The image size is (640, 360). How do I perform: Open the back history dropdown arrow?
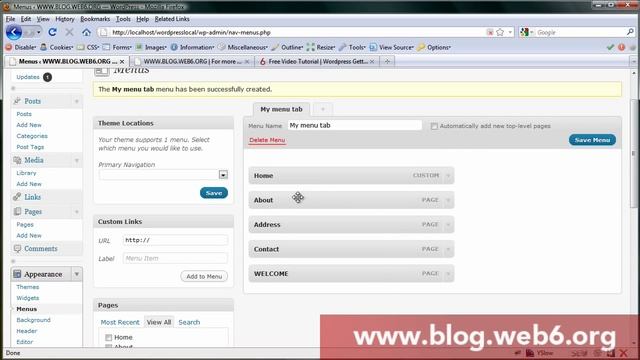point(39,32)
